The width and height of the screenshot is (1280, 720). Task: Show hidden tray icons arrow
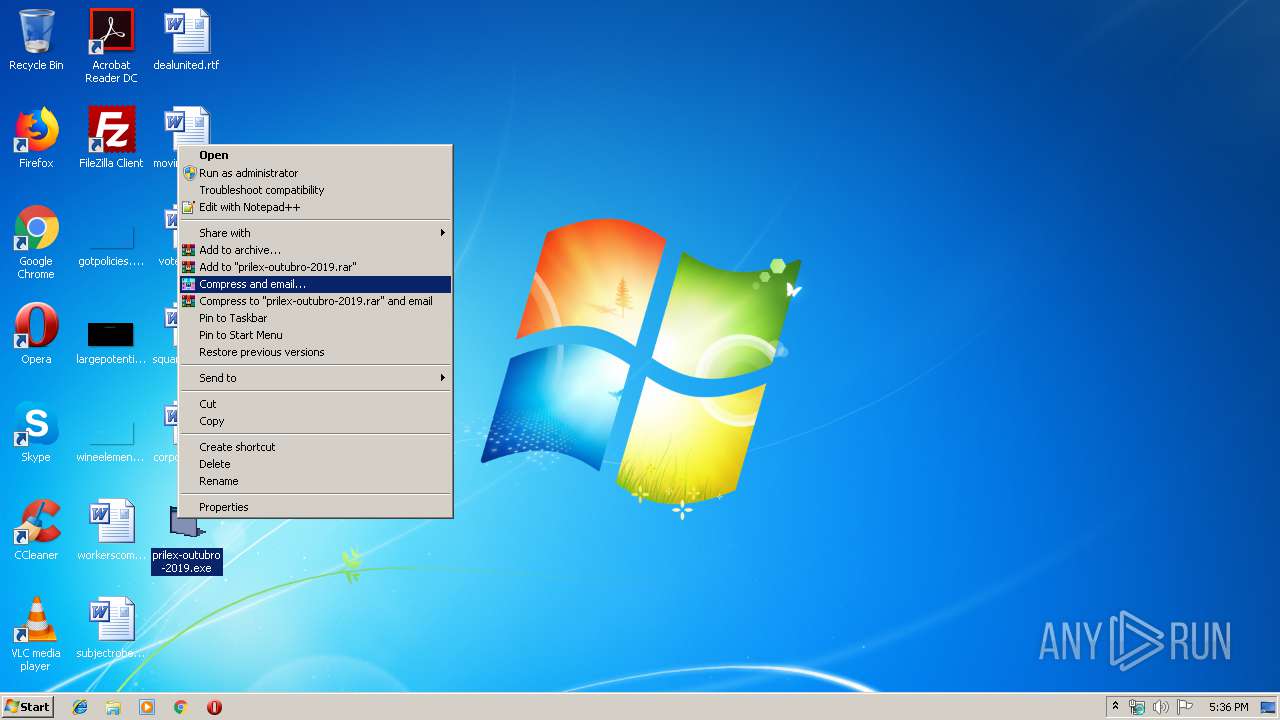1115,707
